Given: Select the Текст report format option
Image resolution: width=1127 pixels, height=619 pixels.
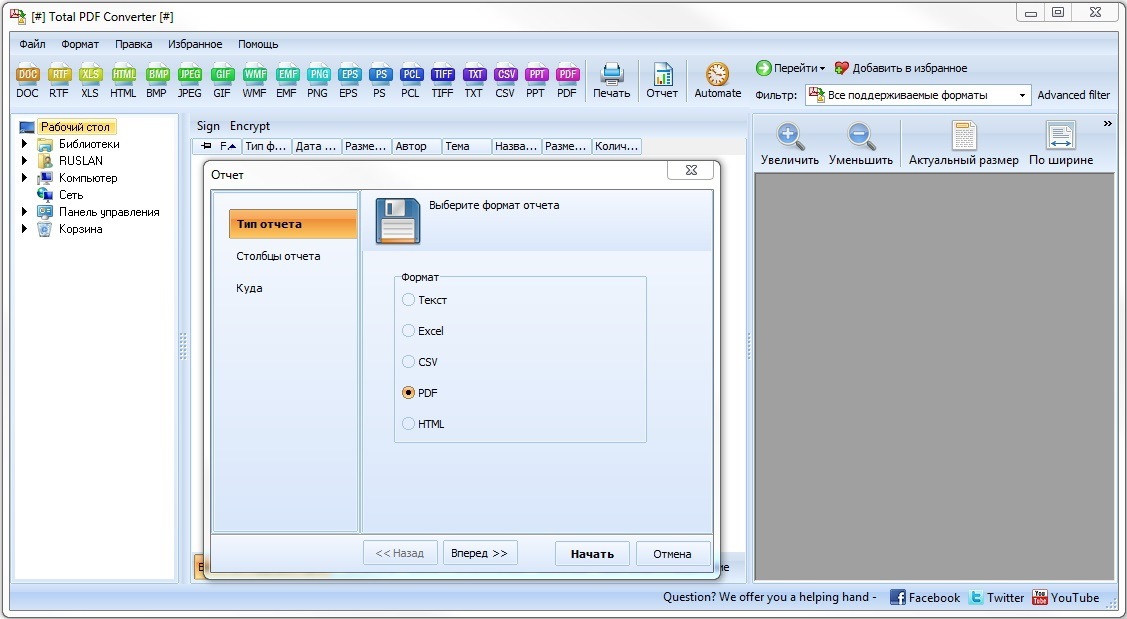Looking at the screenshot, I should (425, 300).
